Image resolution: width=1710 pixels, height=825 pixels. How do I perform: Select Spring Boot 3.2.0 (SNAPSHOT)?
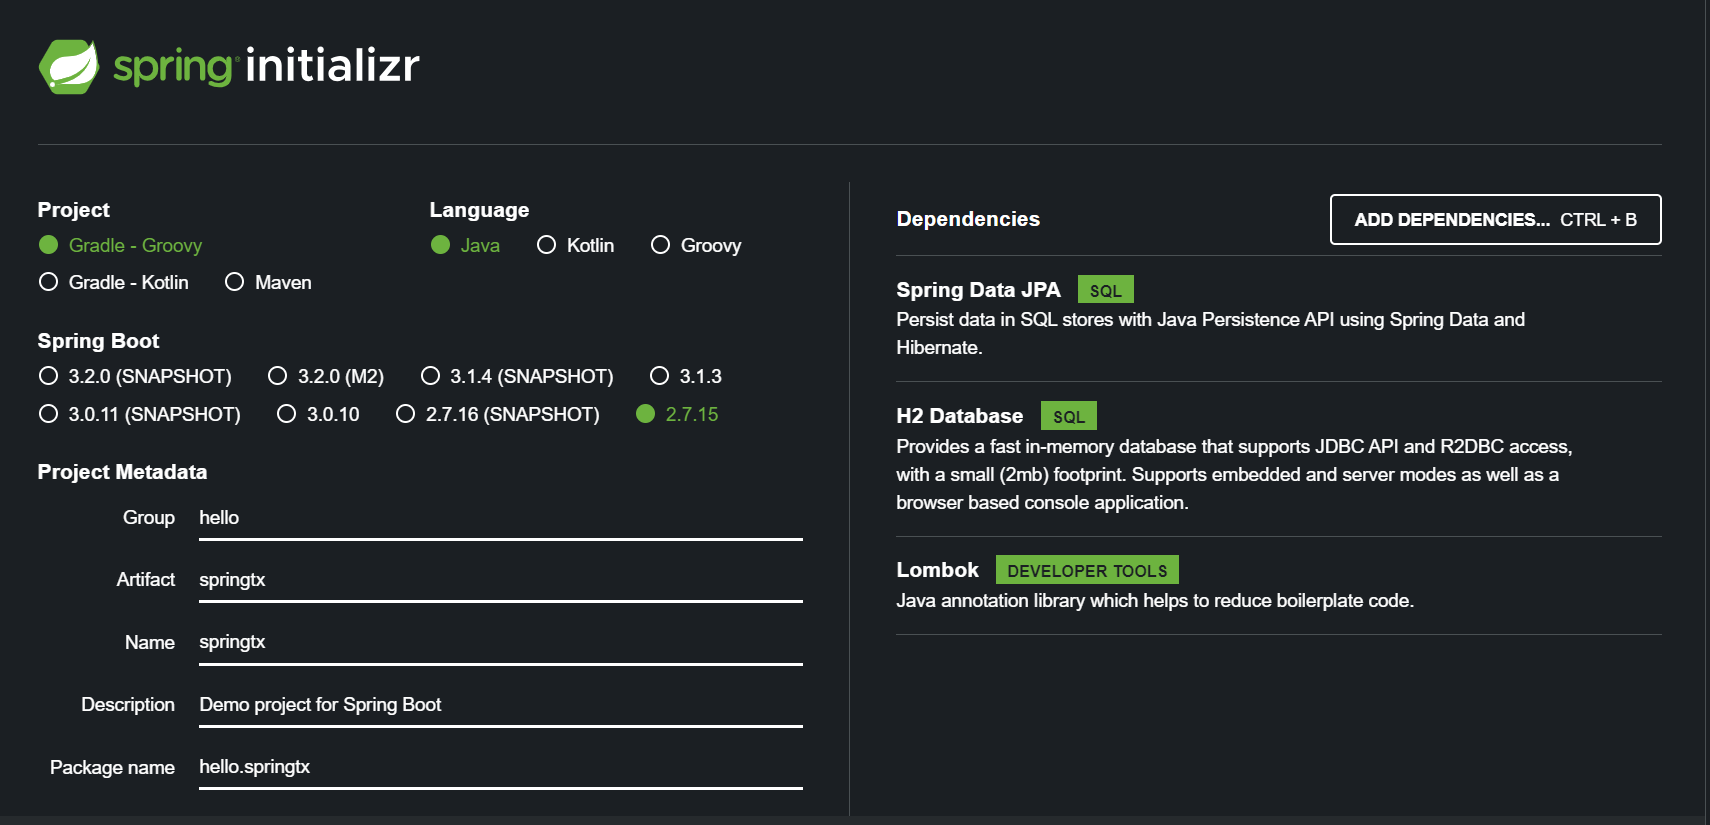pos(49,376)
